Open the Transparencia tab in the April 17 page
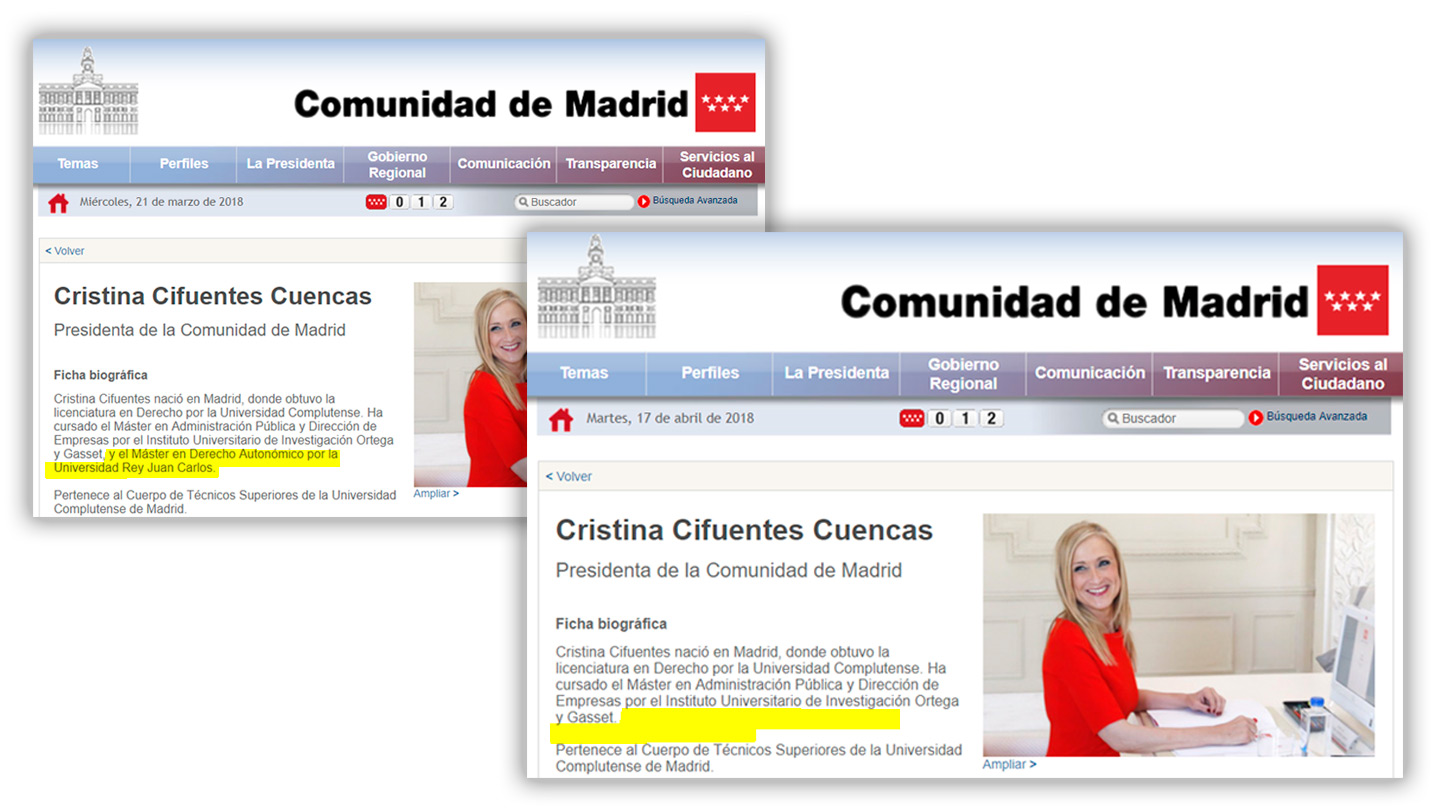 click(1216, 373)
